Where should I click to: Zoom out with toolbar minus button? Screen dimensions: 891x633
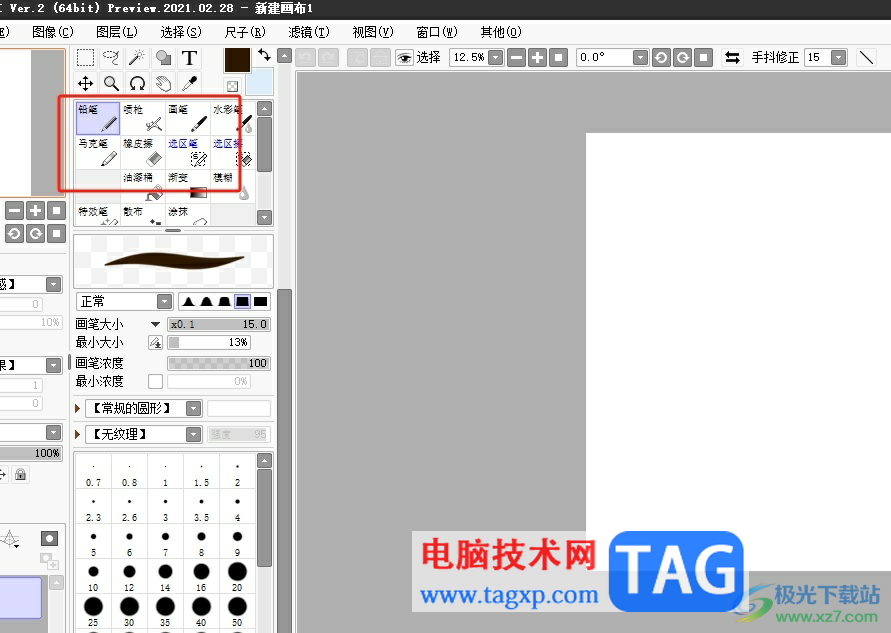coord(516,57)
